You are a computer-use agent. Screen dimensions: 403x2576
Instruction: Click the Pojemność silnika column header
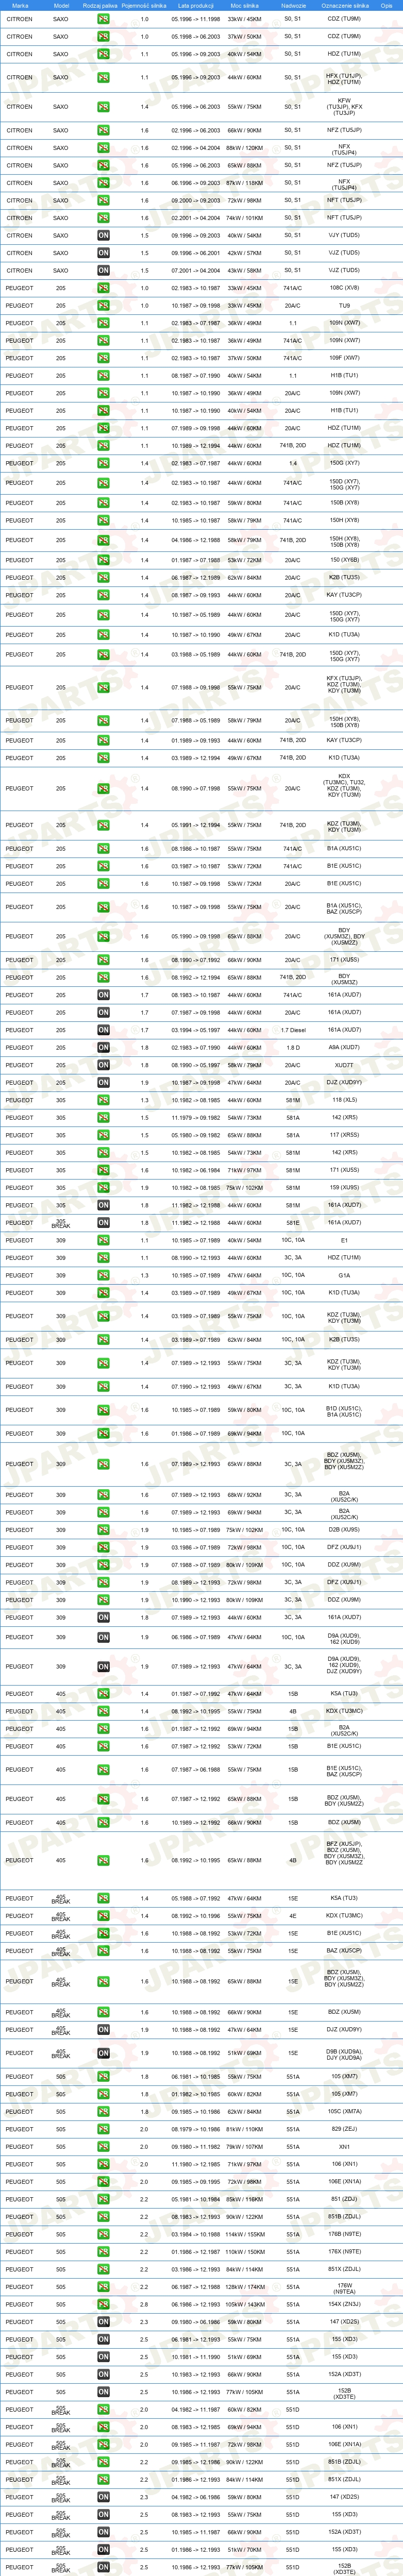point(144,5)
